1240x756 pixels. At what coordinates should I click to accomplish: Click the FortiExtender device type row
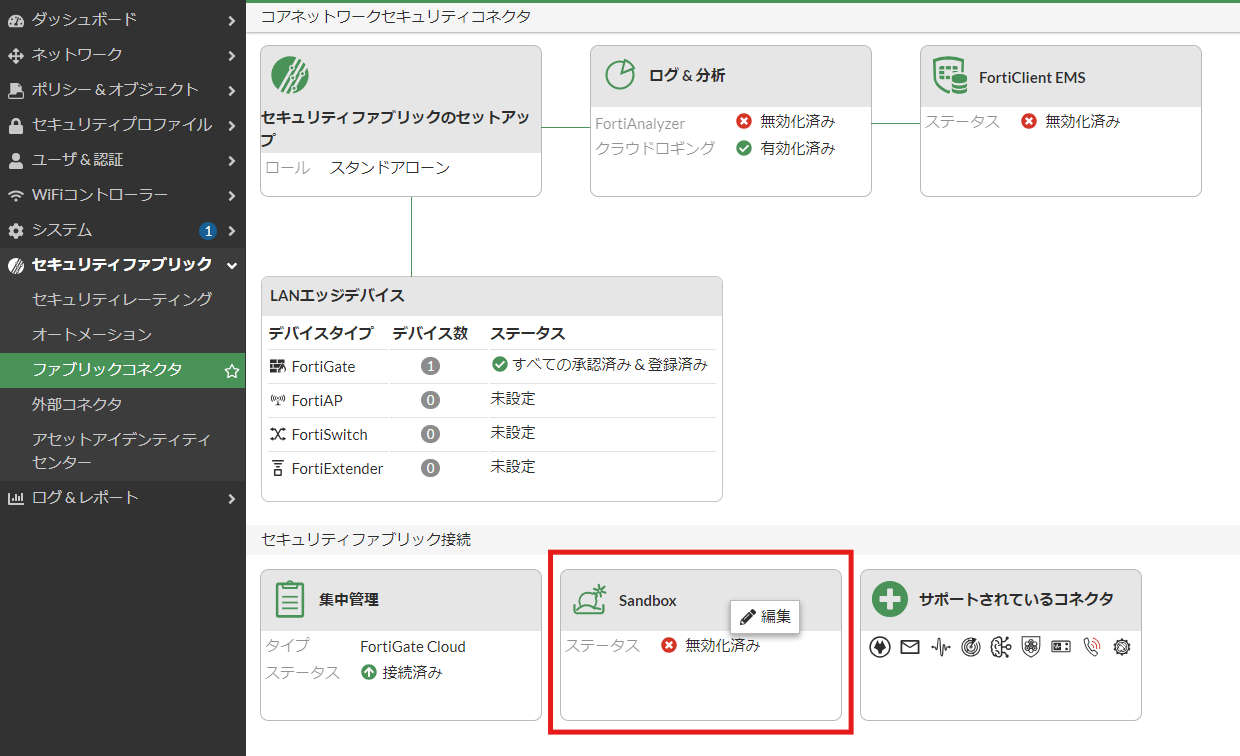click(x=492, y=468)
